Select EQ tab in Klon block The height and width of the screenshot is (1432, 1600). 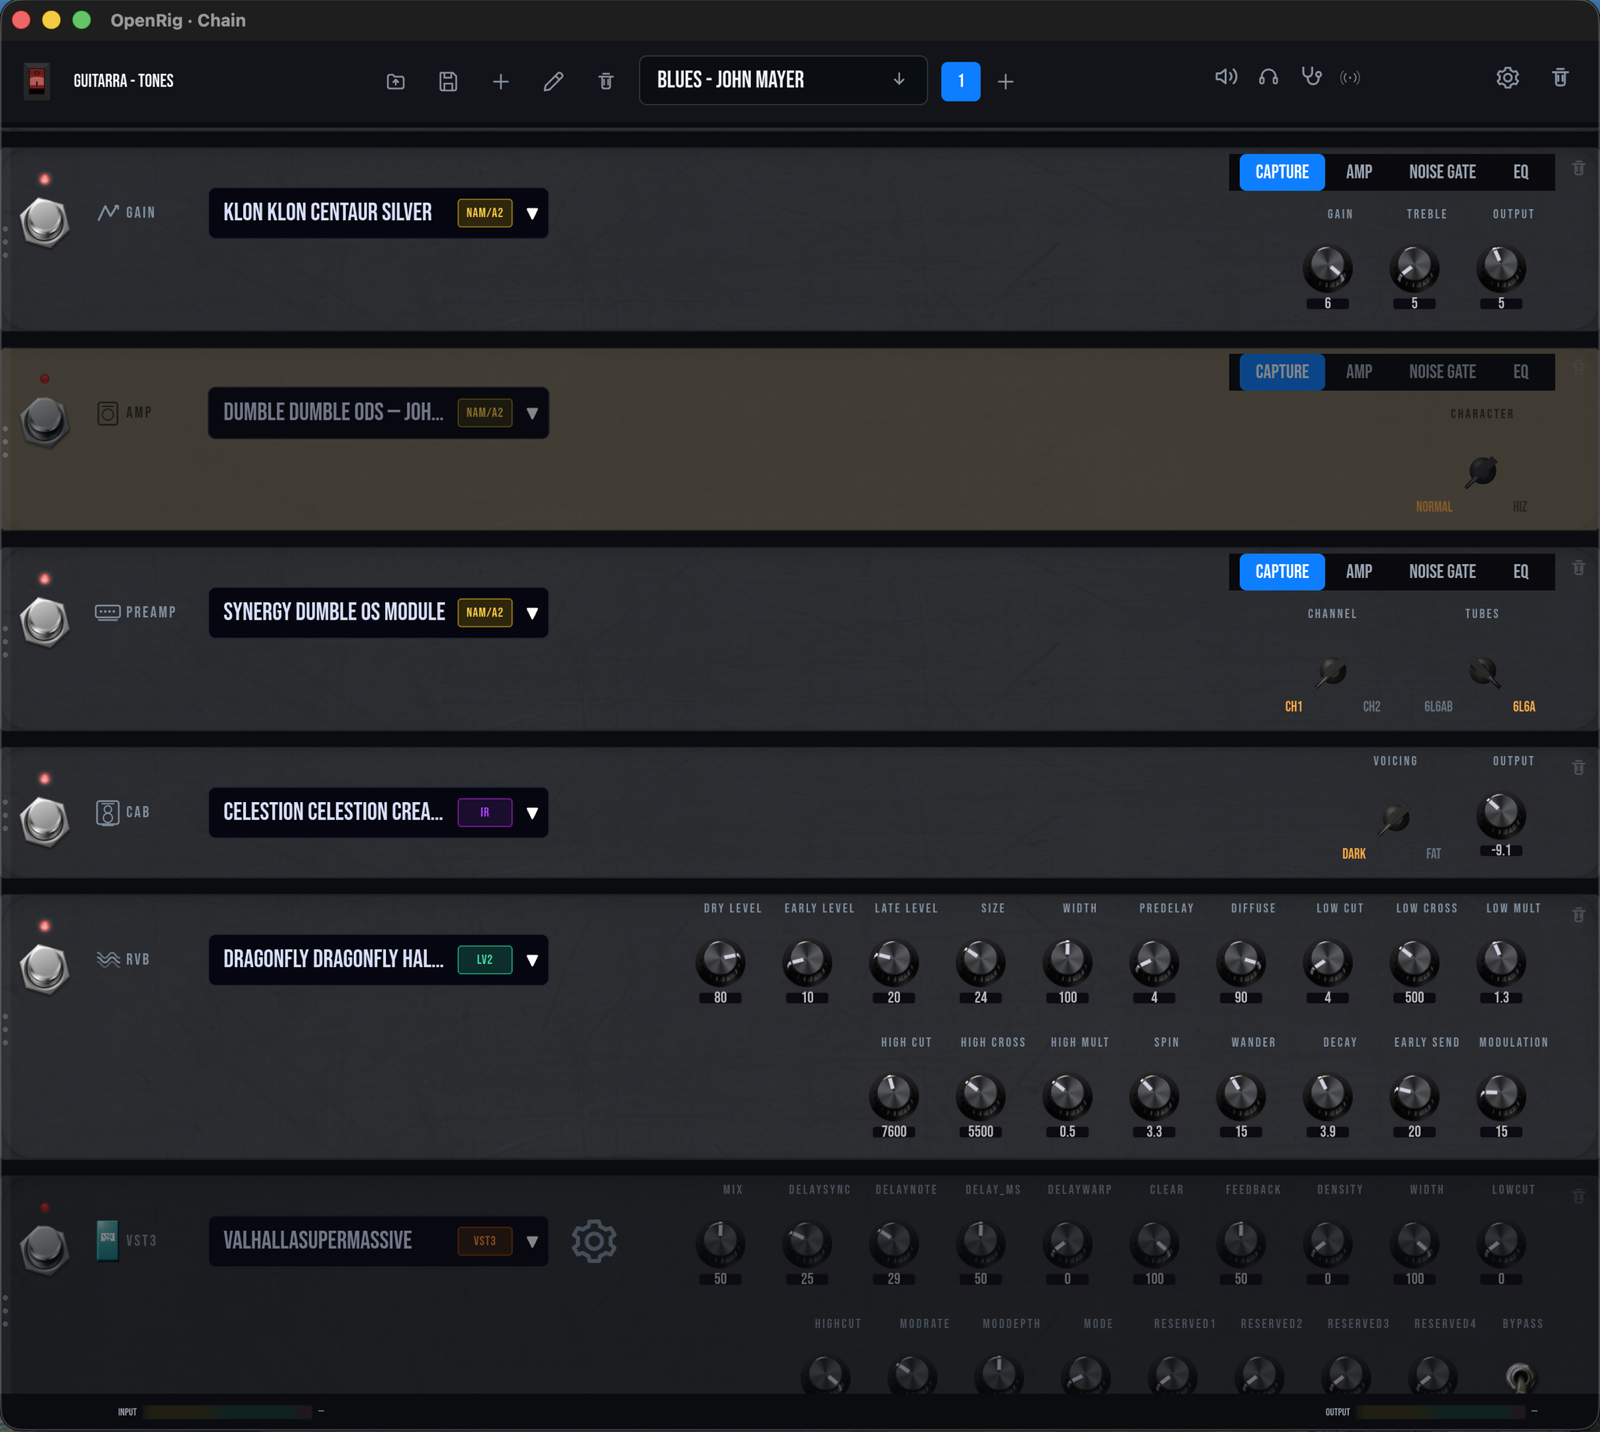click(x=1521, y=172)
